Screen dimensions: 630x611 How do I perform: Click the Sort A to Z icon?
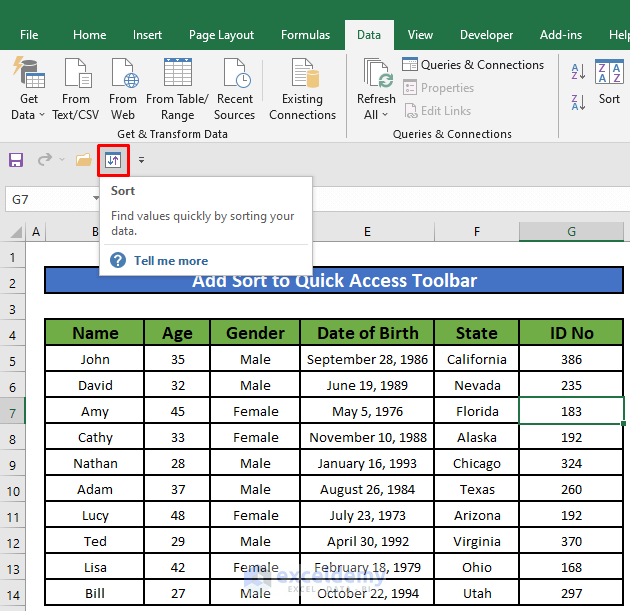578,72
